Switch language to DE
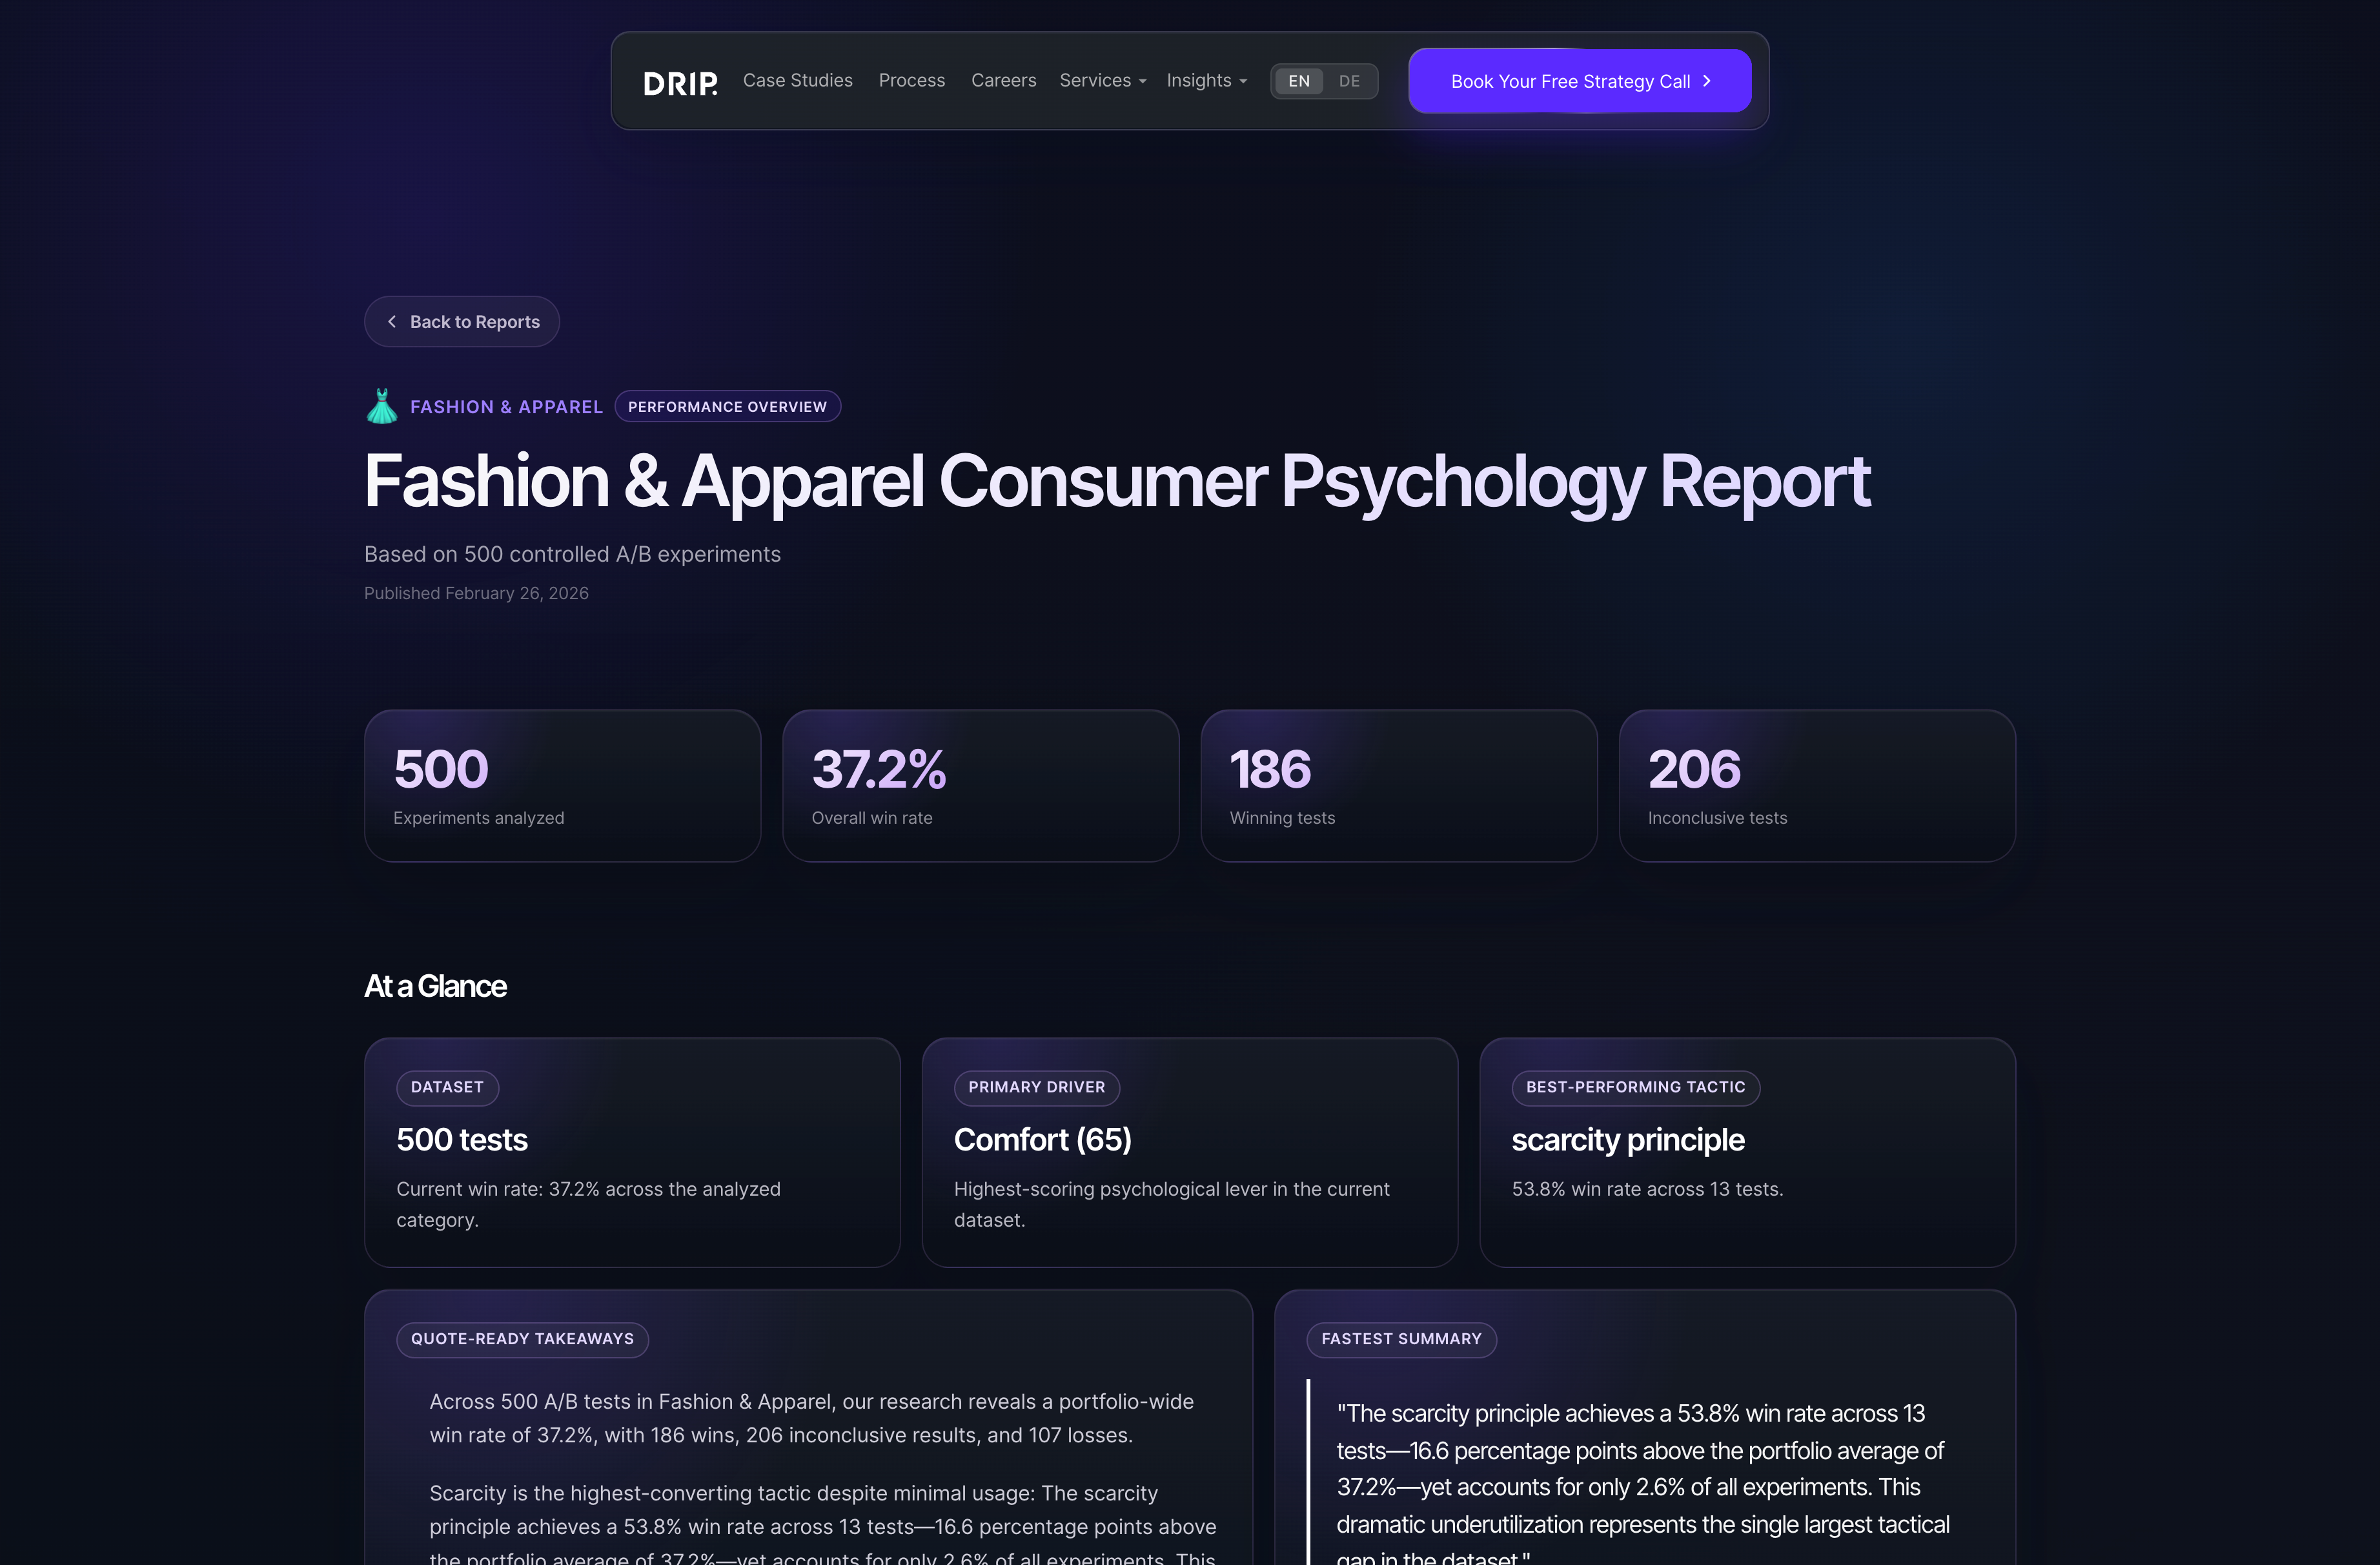This screenshot has width=2380, height=1565. click(1350, 81)
